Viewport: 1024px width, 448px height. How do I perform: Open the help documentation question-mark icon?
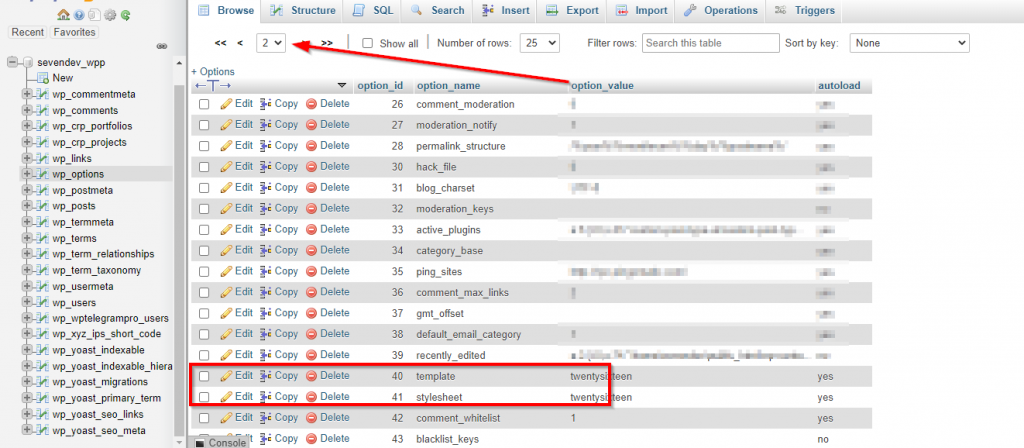point(79,14)
